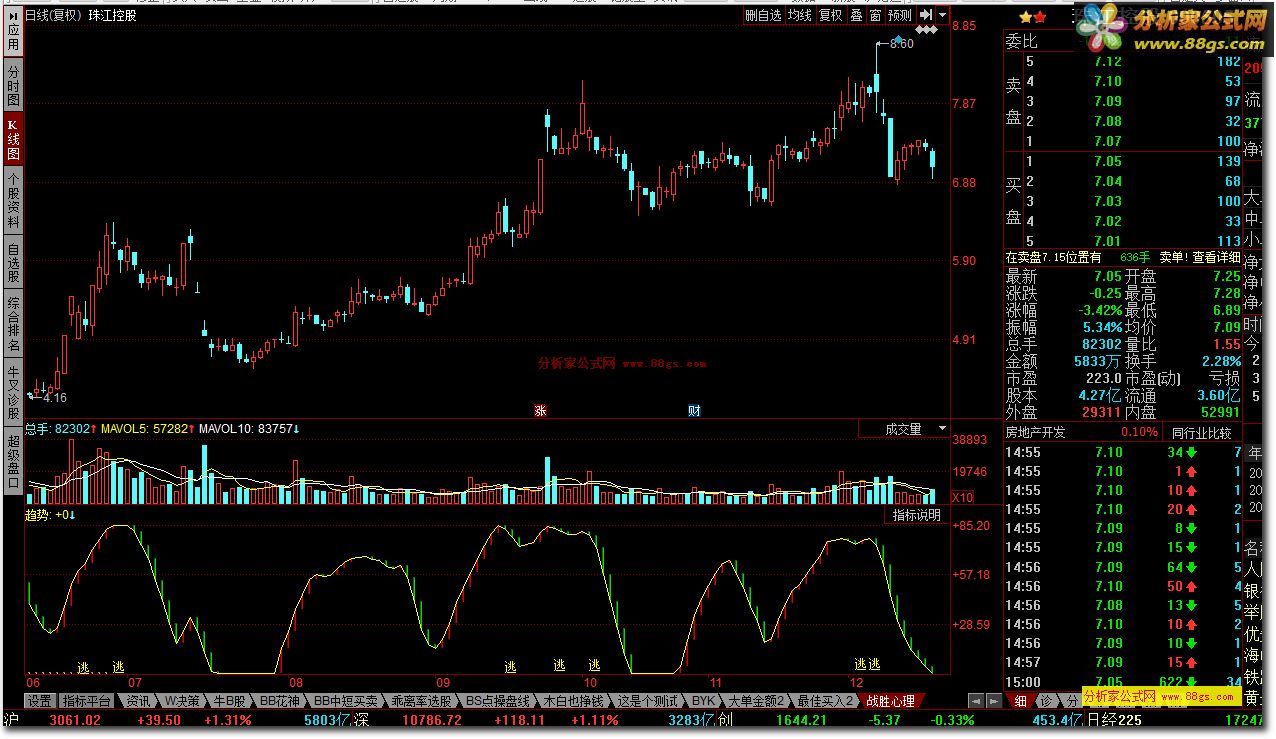
Task: Open dropdown arrow next to jump icon
Action: coord(942,15)
